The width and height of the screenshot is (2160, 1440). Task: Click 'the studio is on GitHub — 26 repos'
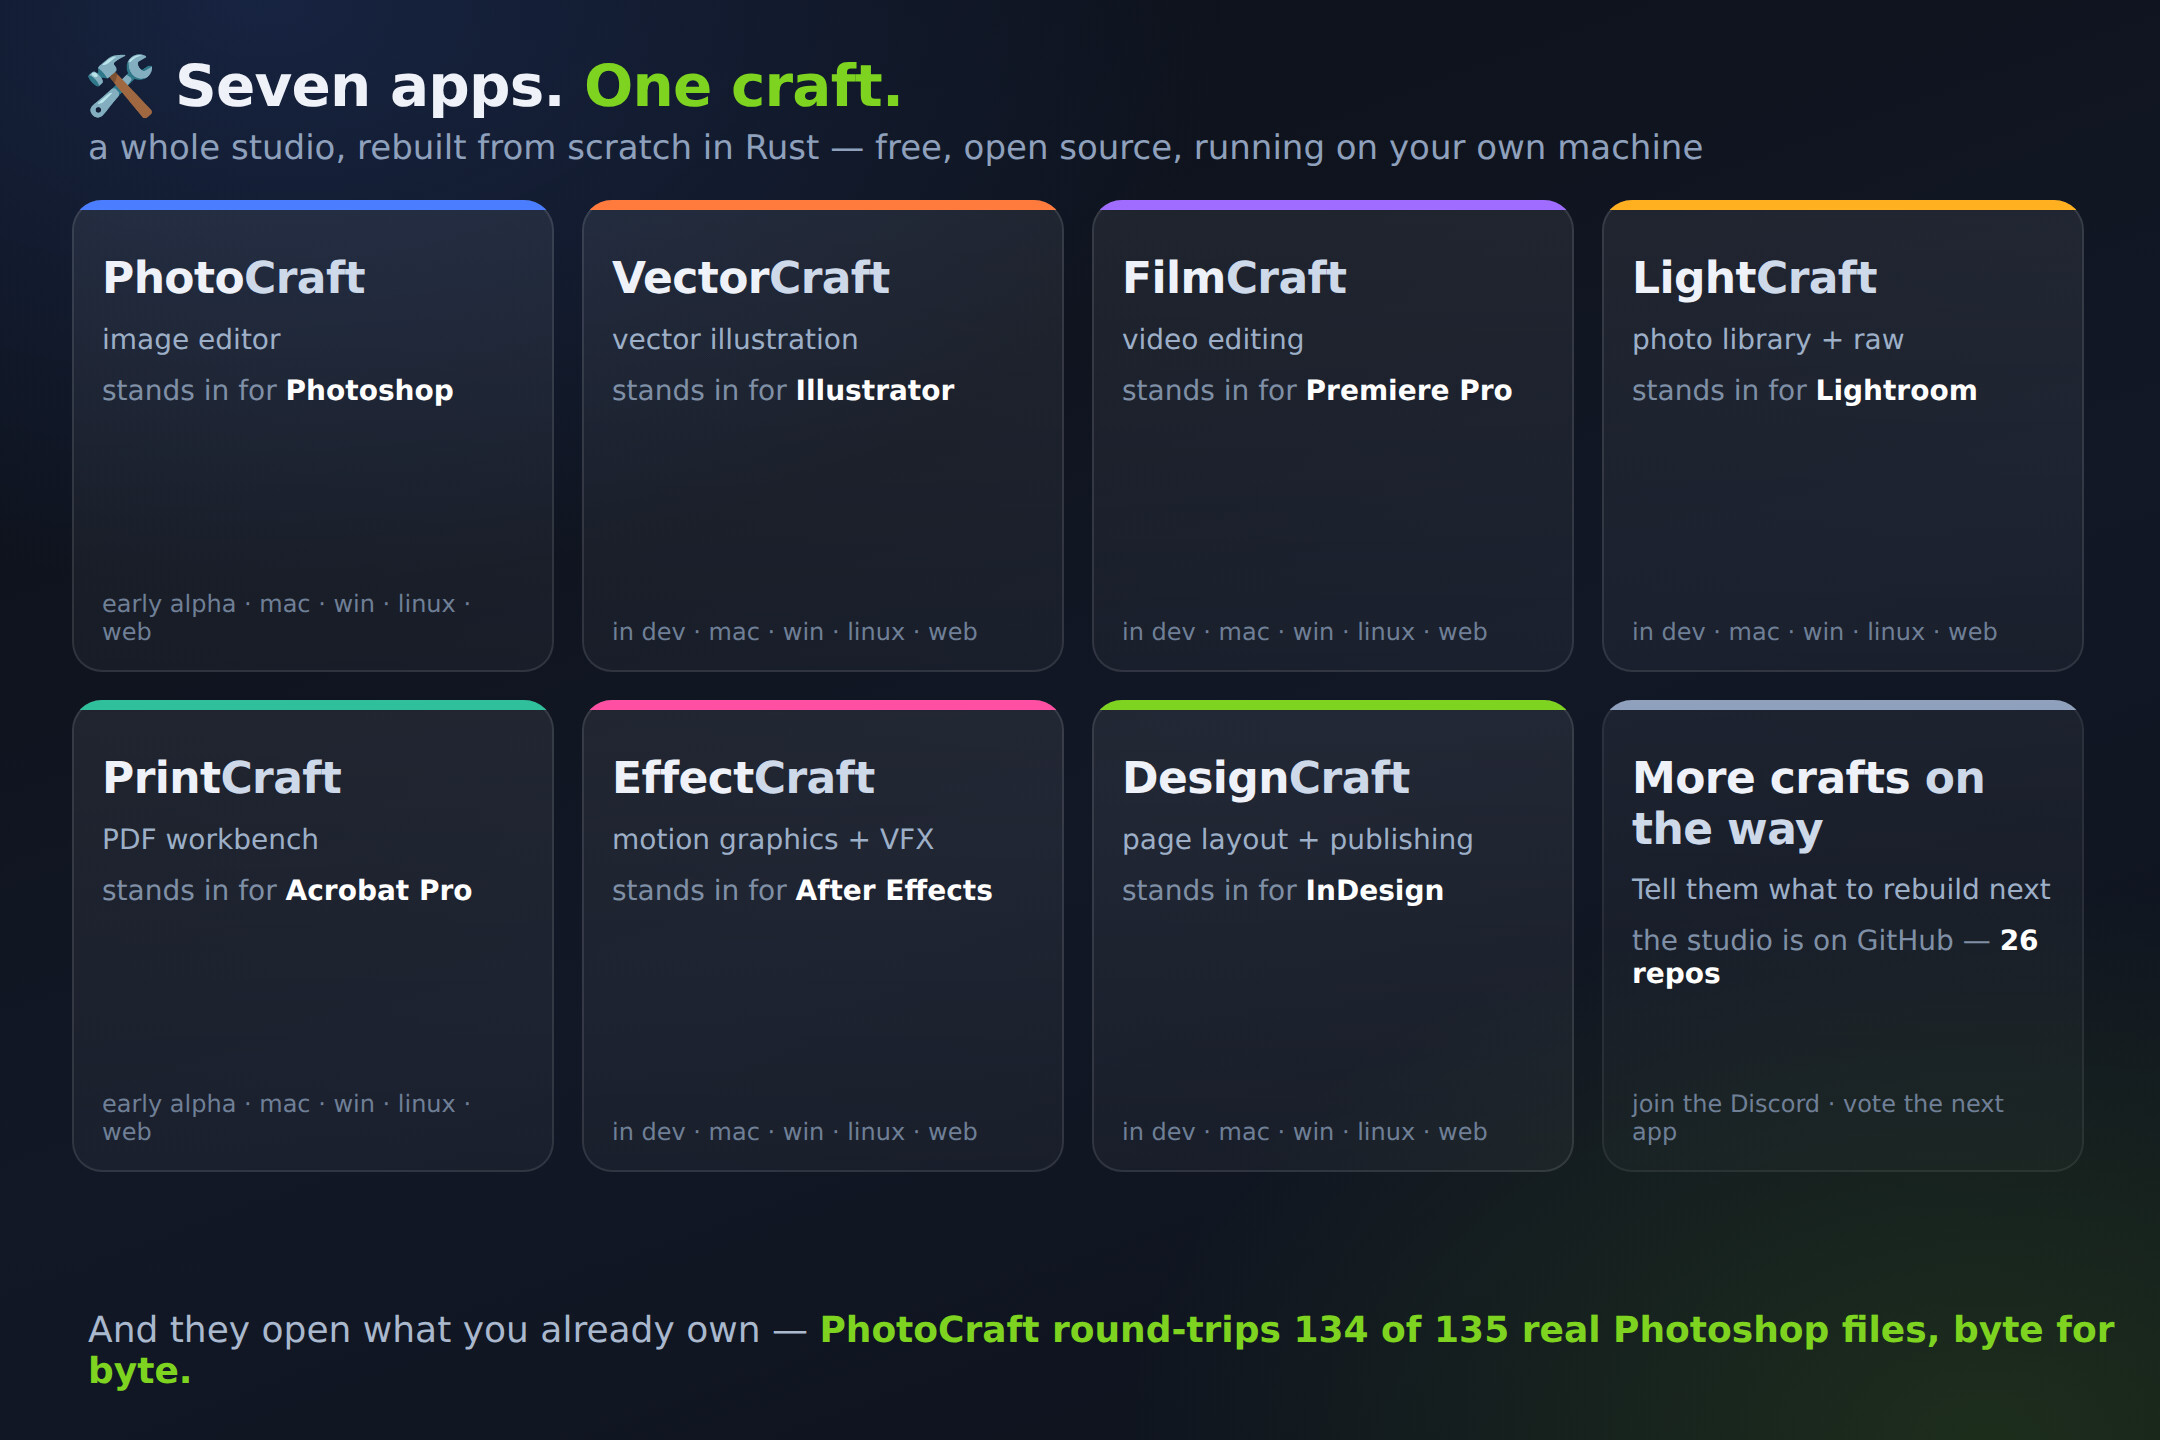(1835, 956)
